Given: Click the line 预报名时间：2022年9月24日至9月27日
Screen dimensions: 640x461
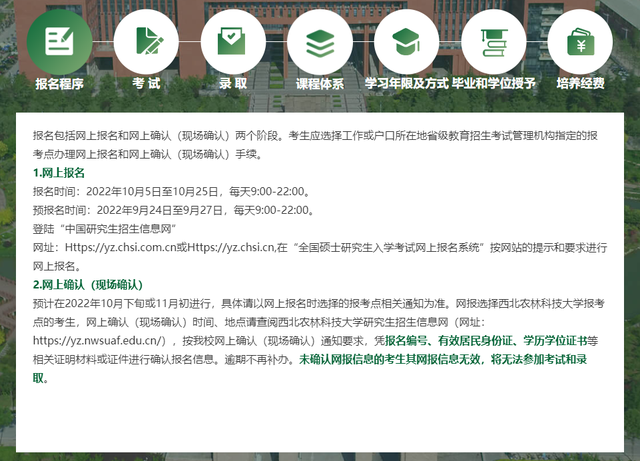Looking at the screenshot, I should [128, 210].
